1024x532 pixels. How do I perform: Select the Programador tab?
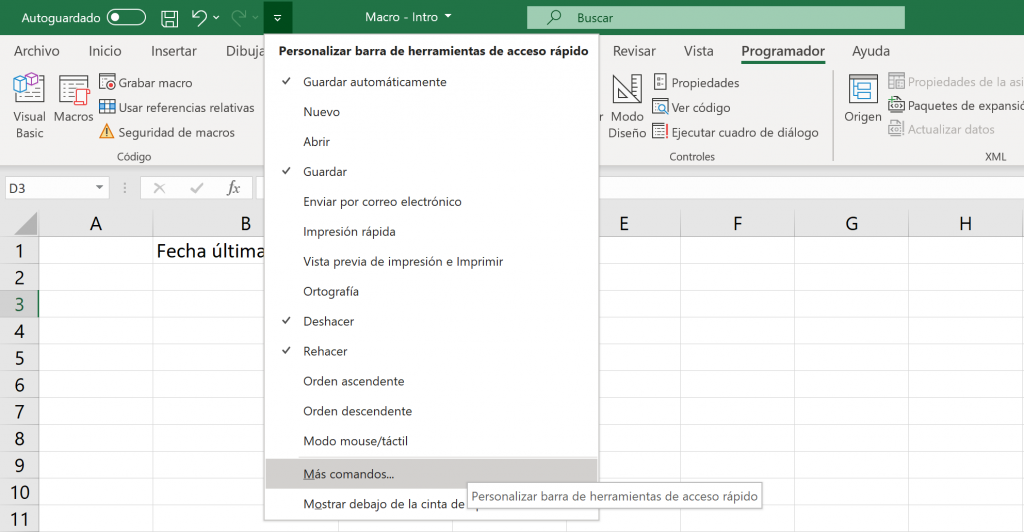[x=783, y=51]
